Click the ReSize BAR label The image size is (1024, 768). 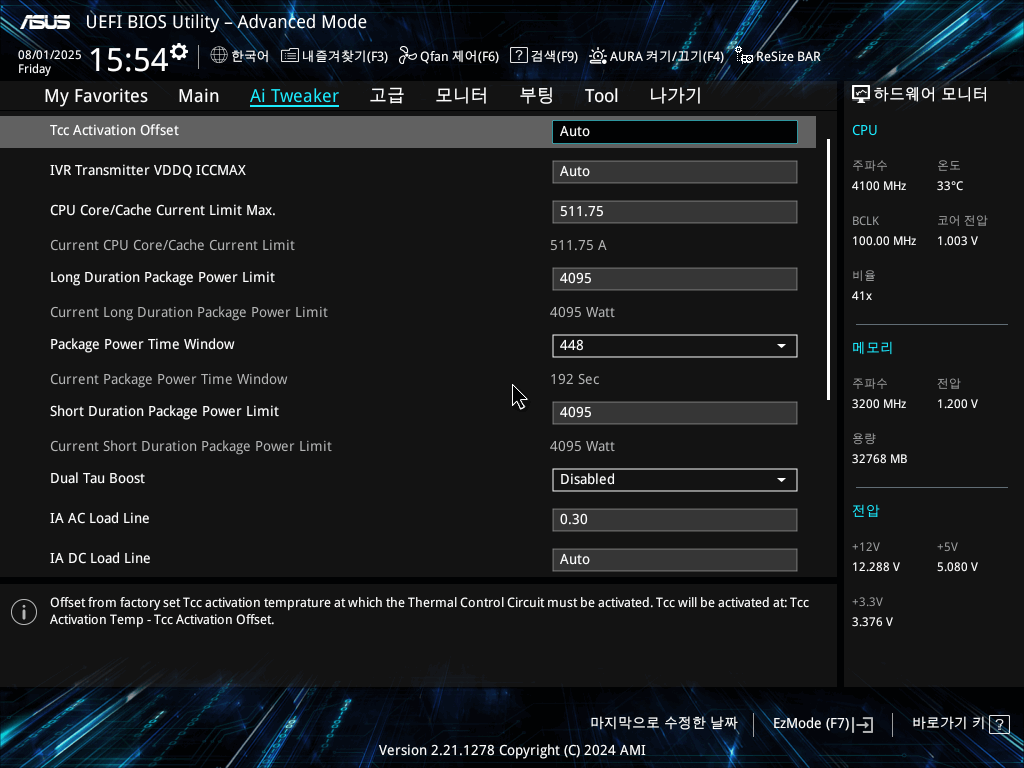click(788, 56)
